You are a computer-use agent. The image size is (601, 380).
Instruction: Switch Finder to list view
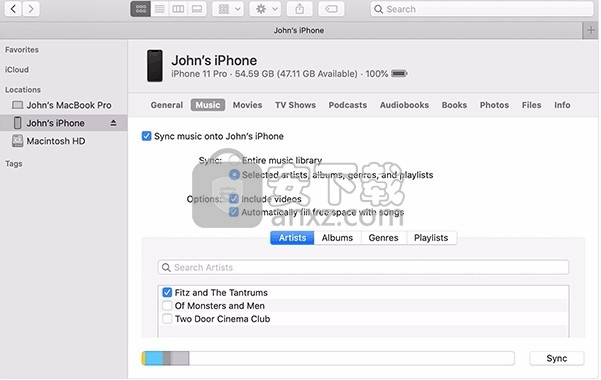click(160, 9)
